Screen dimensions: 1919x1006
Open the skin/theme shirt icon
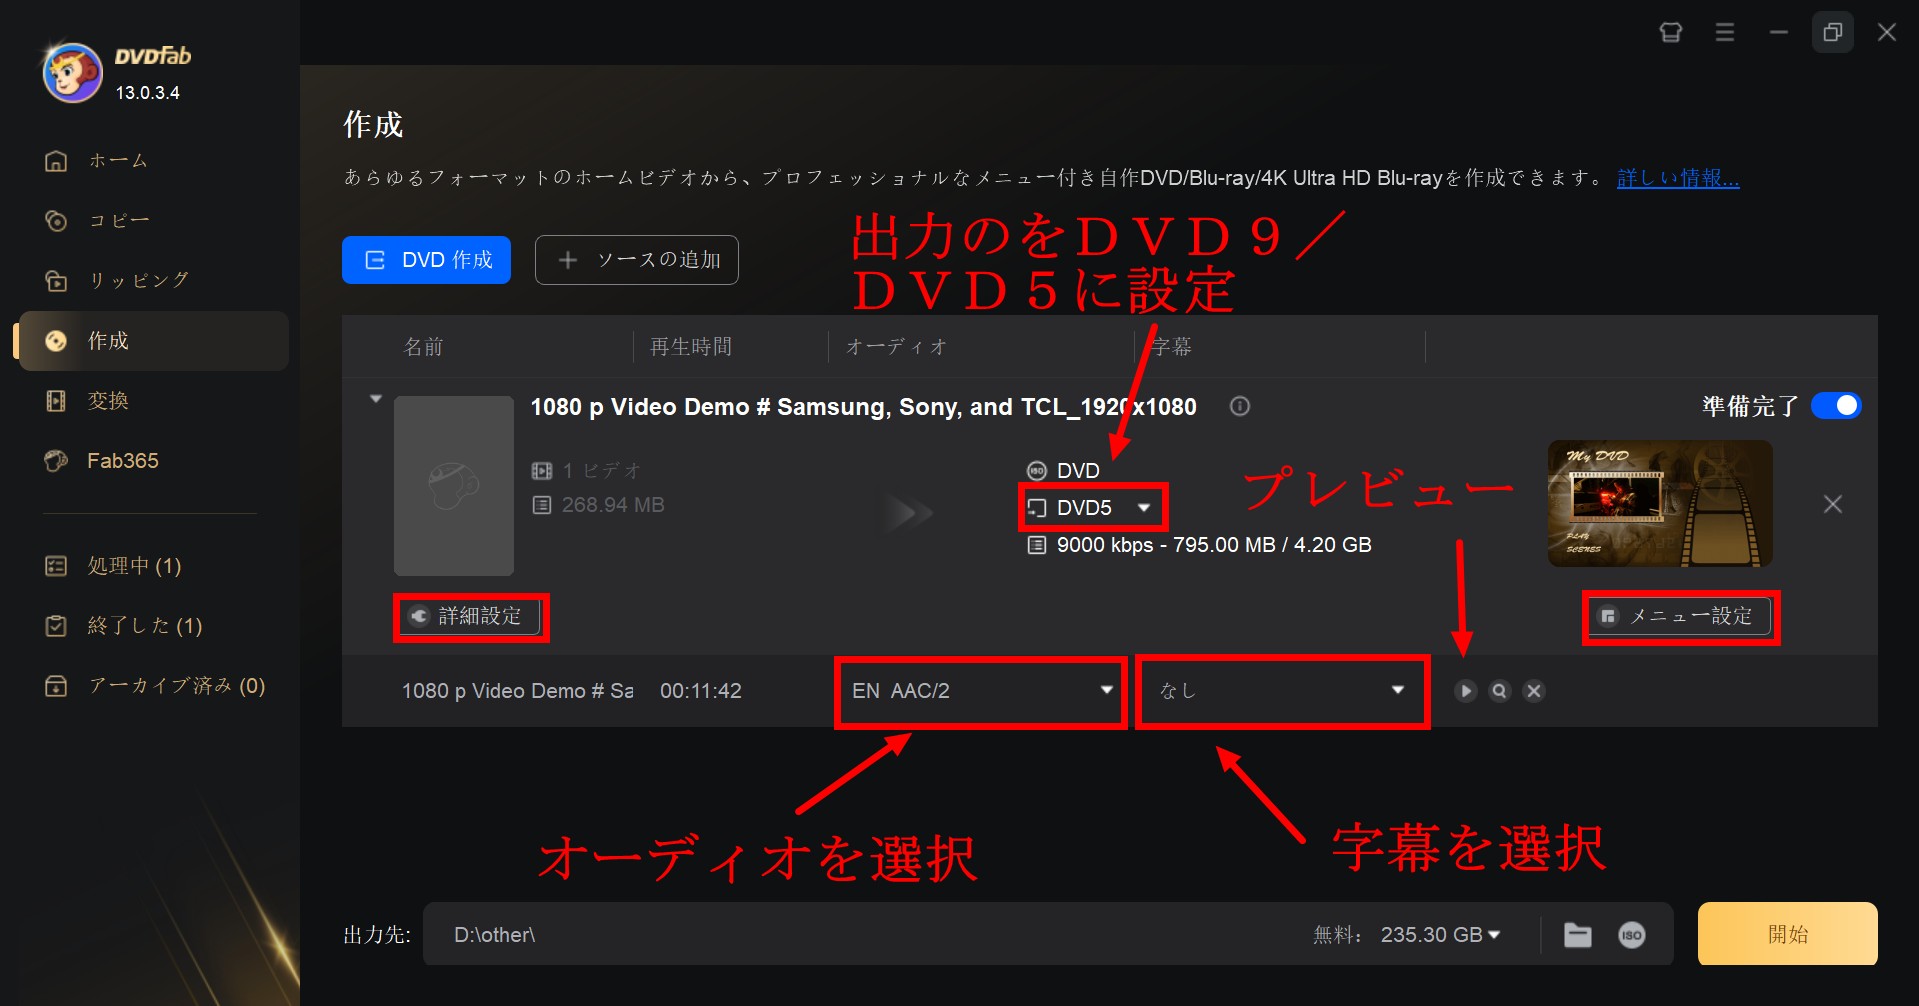pos(1671,33)
